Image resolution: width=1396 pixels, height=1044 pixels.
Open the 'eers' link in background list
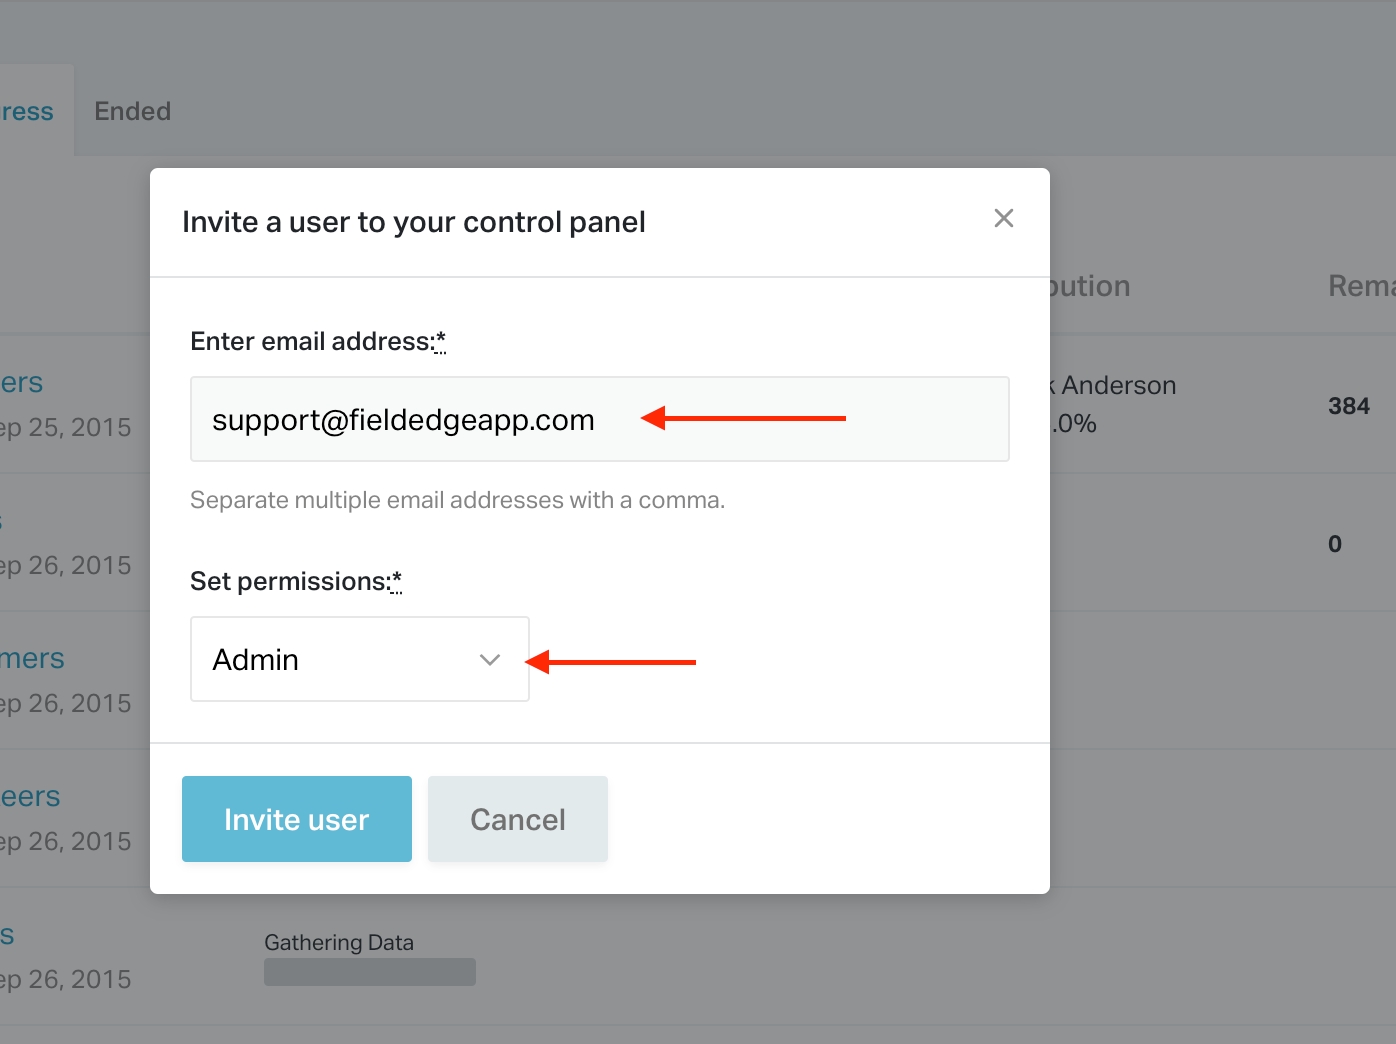coord(30,796)
